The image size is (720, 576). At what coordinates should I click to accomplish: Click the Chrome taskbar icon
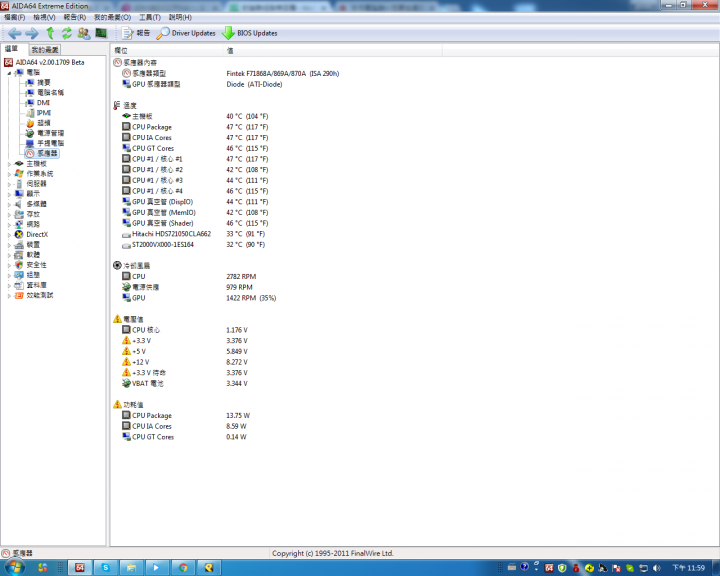pos(183,568)
